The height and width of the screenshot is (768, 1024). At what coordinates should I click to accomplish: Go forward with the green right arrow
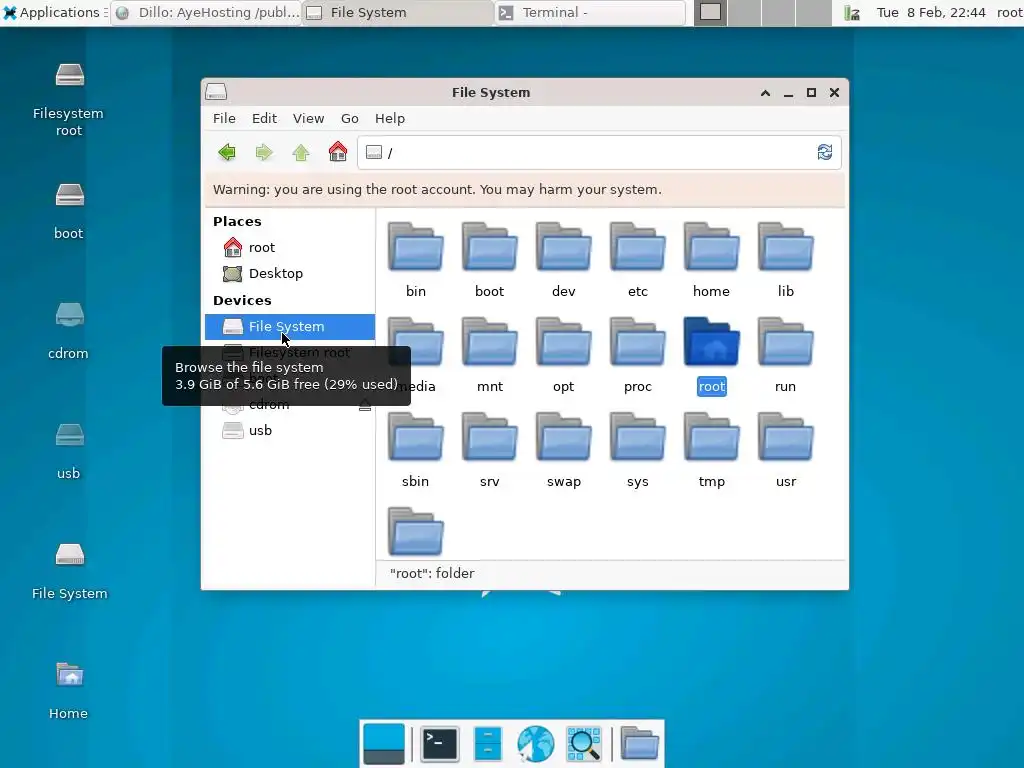264,153
